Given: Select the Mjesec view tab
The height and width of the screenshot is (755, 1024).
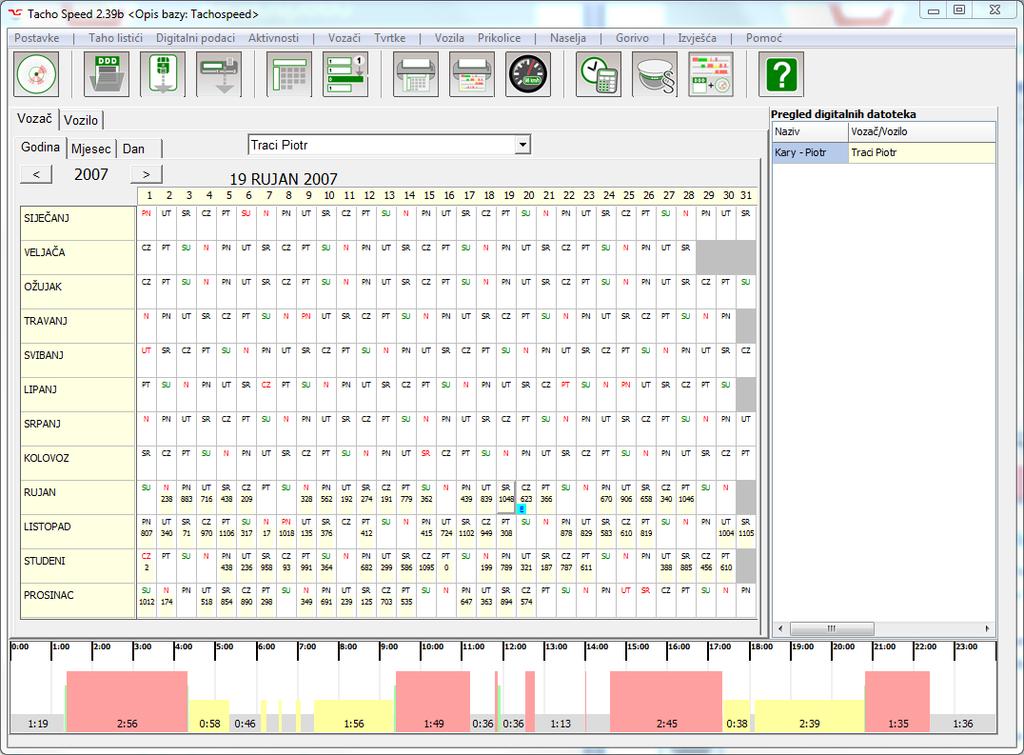Looking at the screenshot, I should click(x=91, y=149).
